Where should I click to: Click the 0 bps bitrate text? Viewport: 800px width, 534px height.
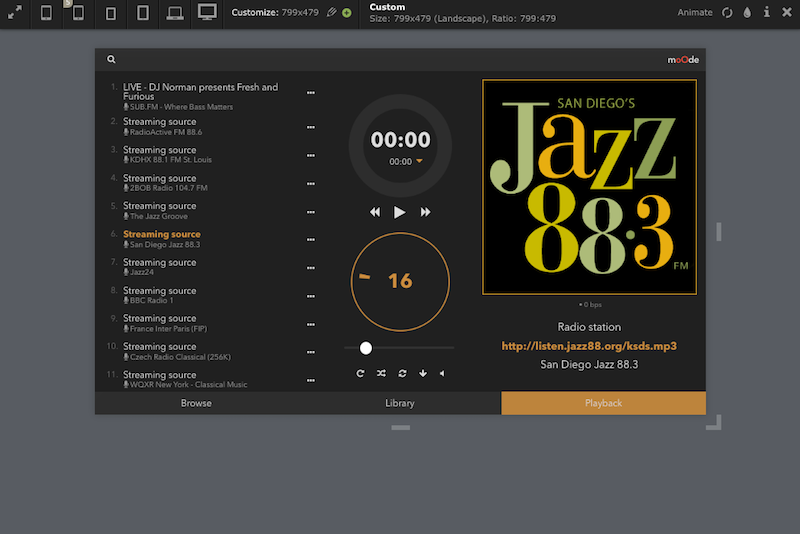pyautogui.click(x=590, y=304)
